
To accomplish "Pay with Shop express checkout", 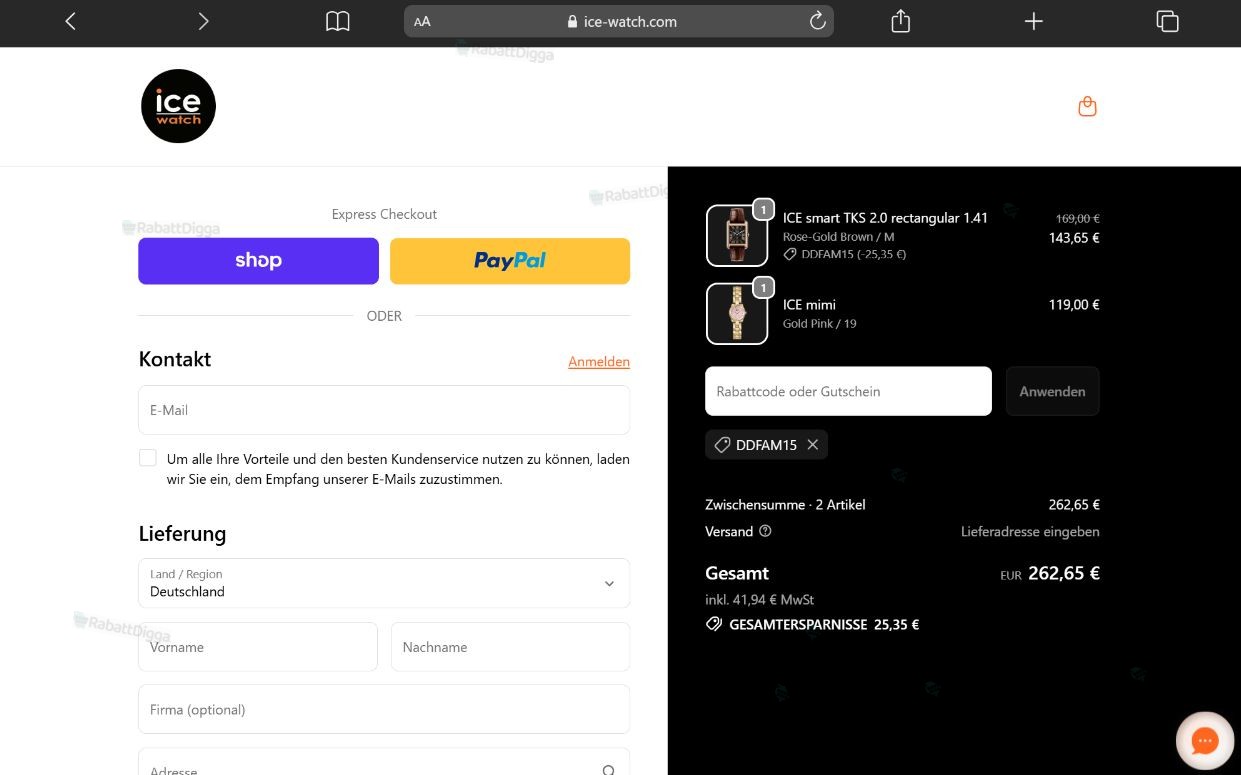I will point(258,261).
